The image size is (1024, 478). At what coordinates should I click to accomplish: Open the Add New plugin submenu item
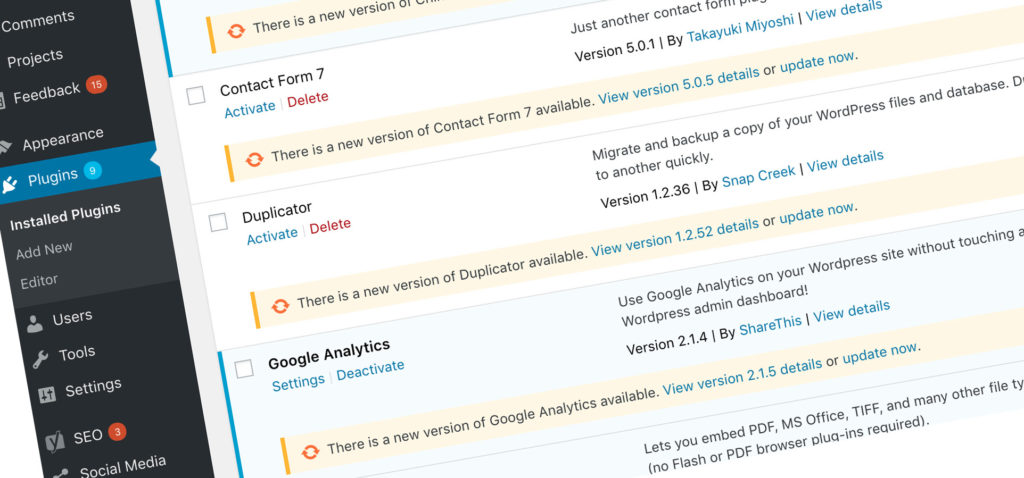click(x=44, y=250)
